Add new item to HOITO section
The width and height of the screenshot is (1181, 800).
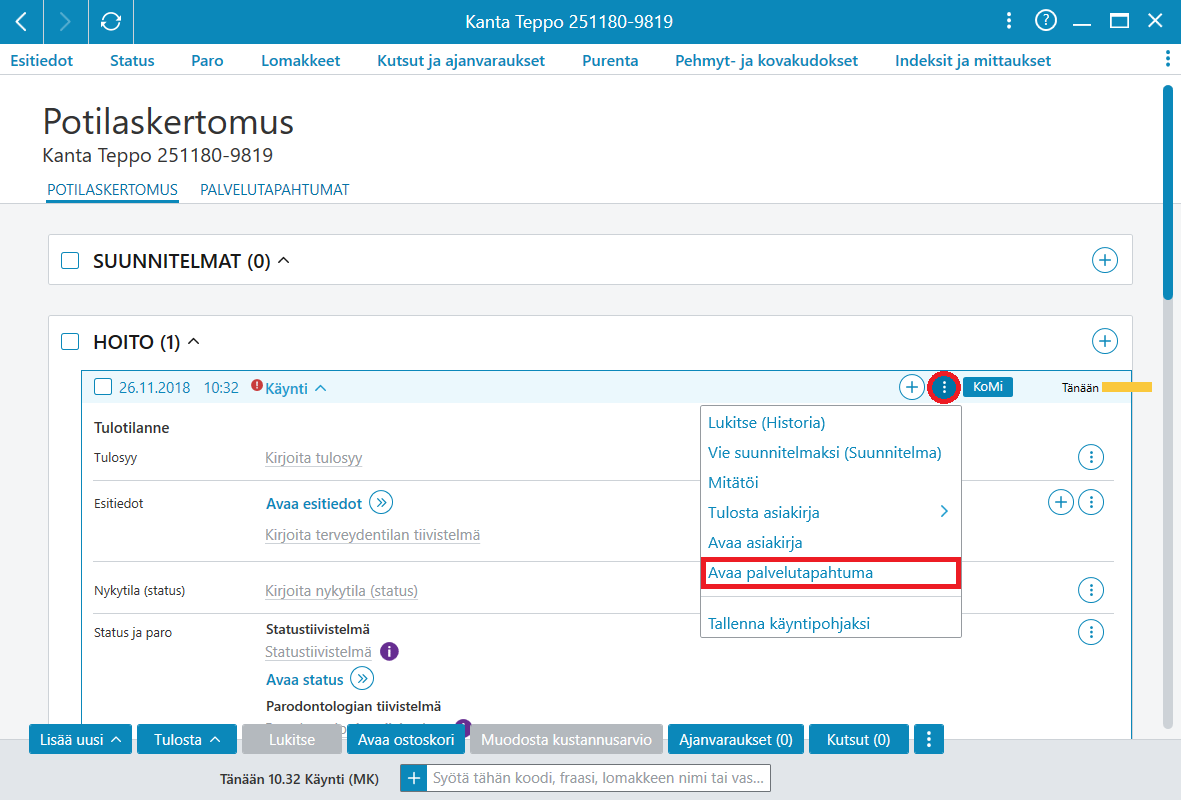[1104, 341]
